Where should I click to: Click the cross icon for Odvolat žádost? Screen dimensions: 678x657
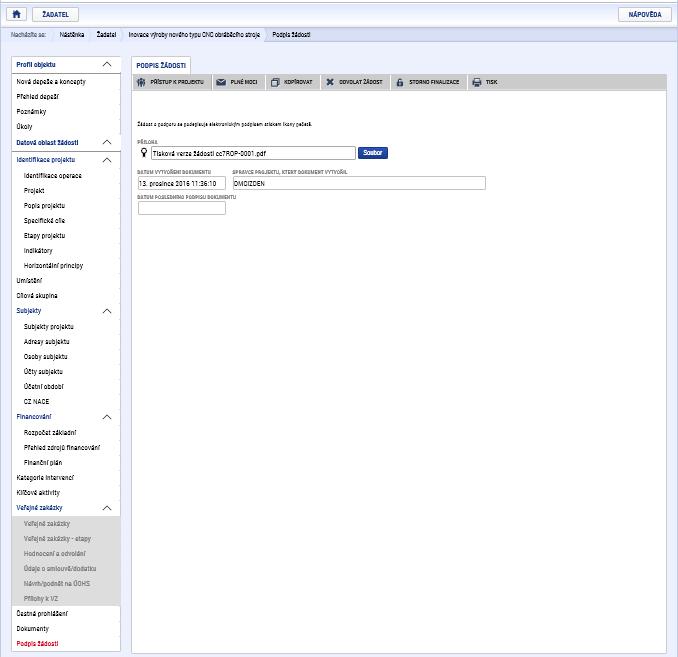(x=329, y=82)
